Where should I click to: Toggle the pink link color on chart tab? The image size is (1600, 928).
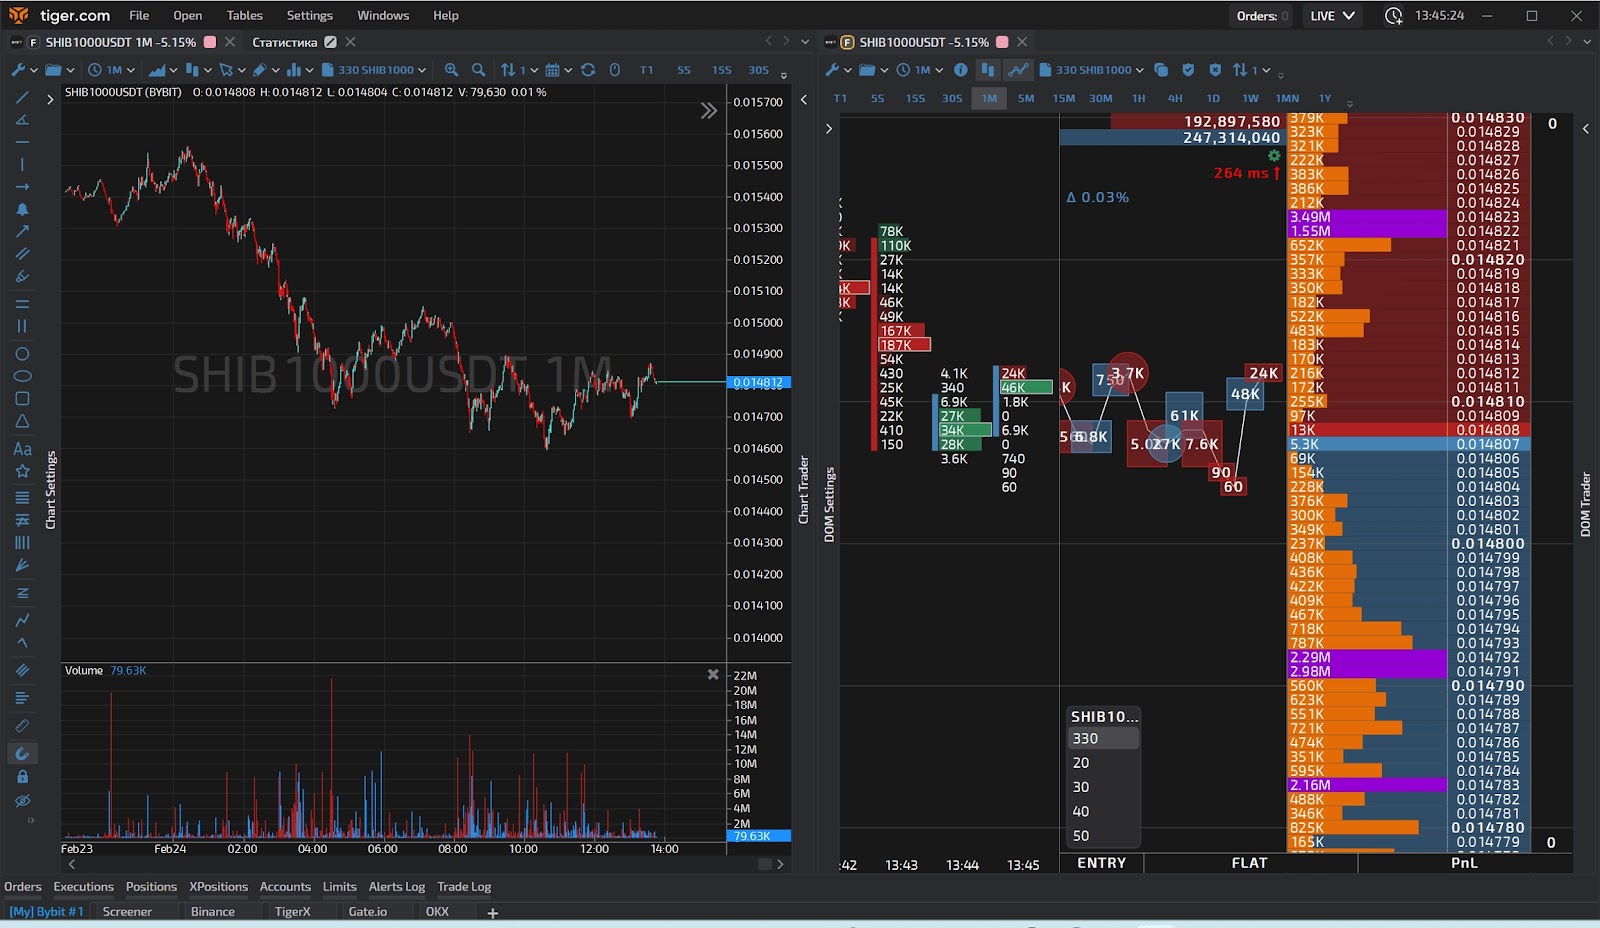(210, 42)
